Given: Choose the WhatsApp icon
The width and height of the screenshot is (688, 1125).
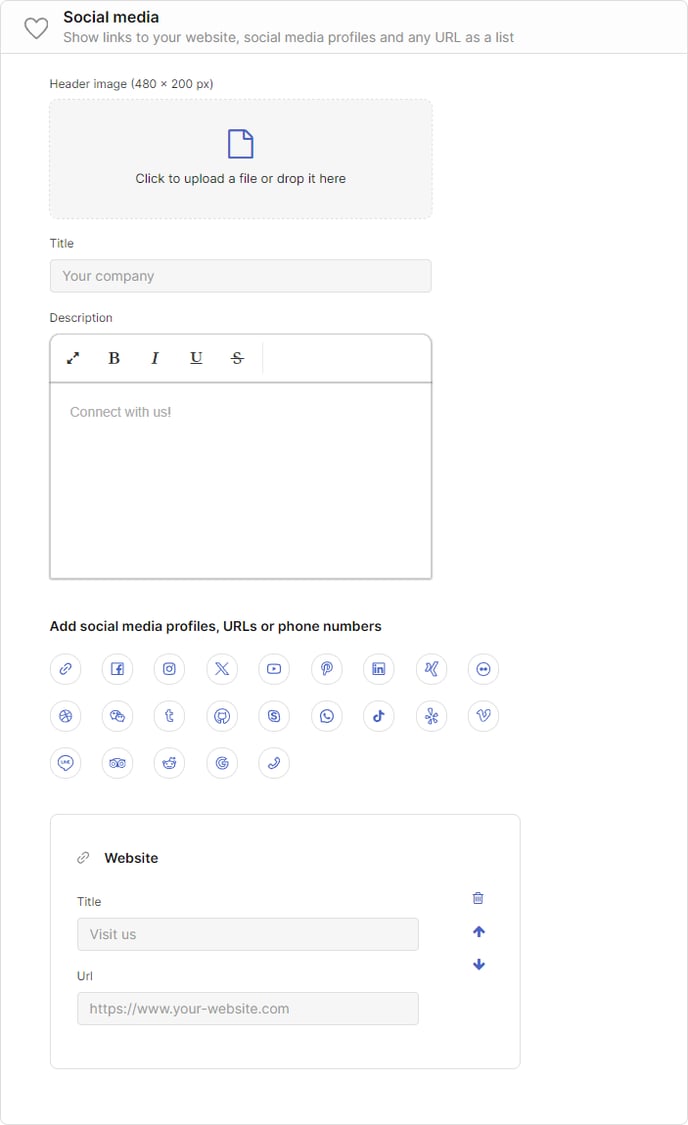Looking at the screenshot, I should pos(326,716).
